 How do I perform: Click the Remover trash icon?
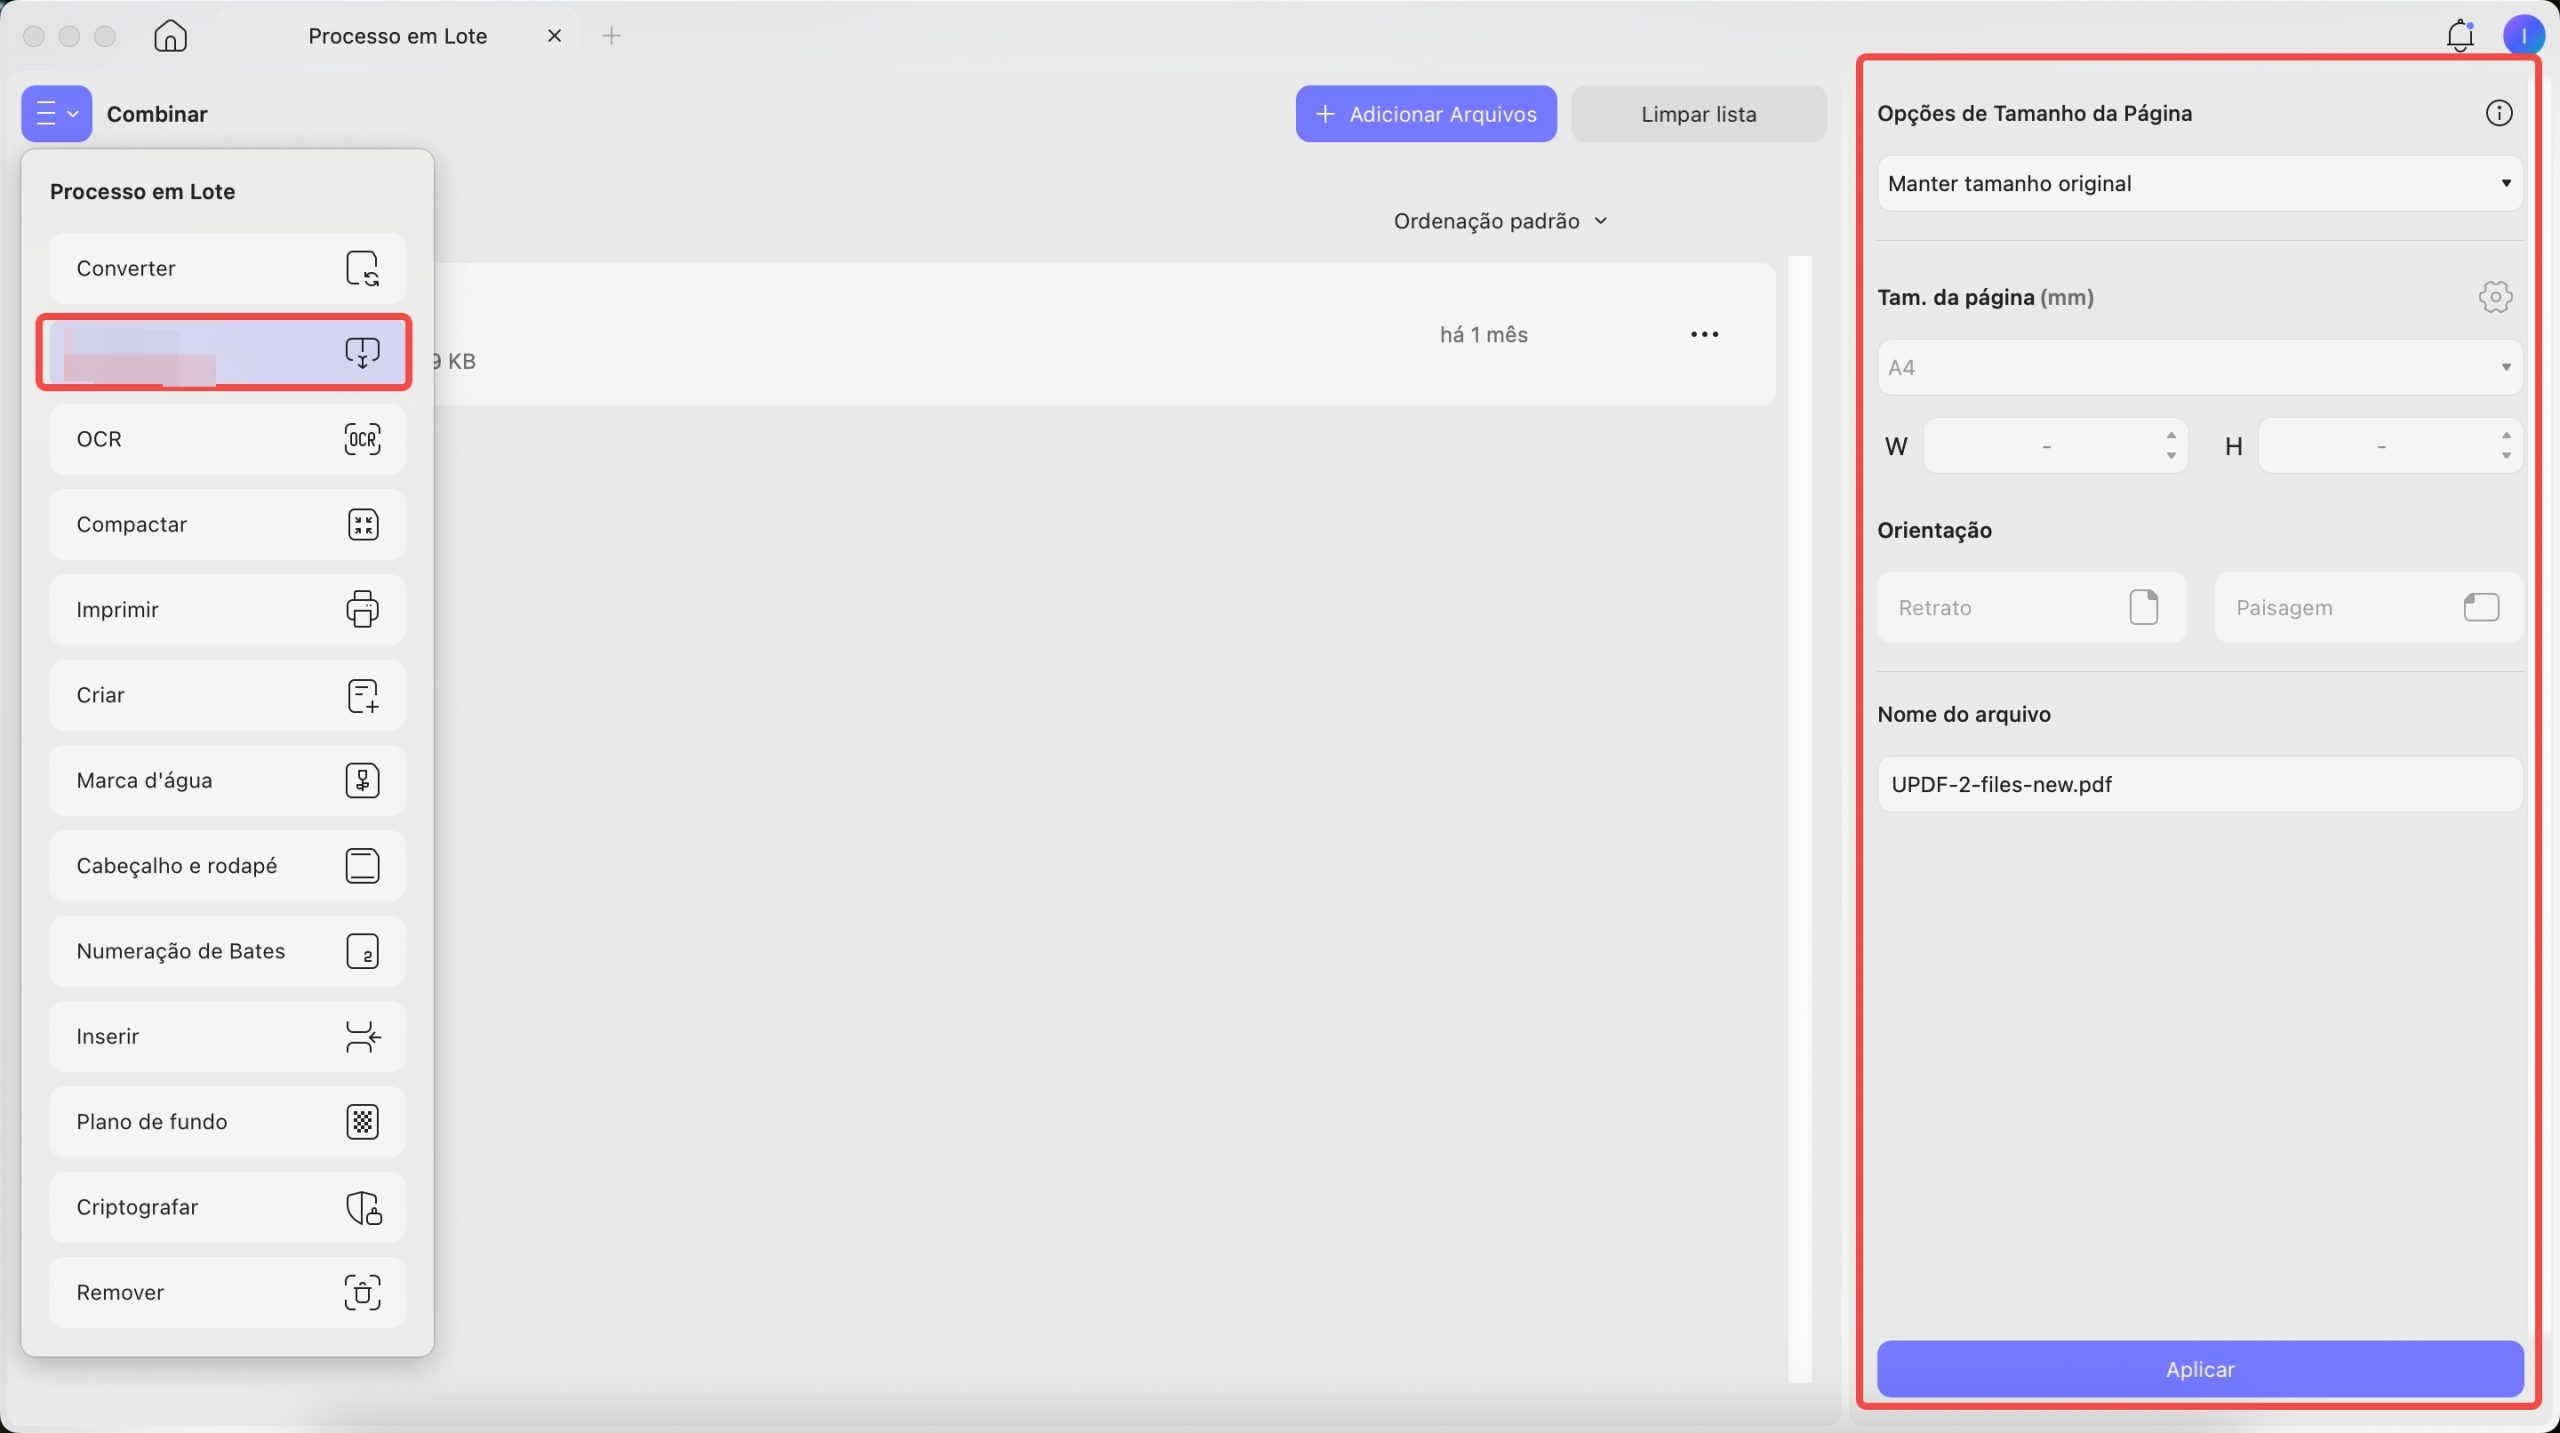tap(362, 1292)
